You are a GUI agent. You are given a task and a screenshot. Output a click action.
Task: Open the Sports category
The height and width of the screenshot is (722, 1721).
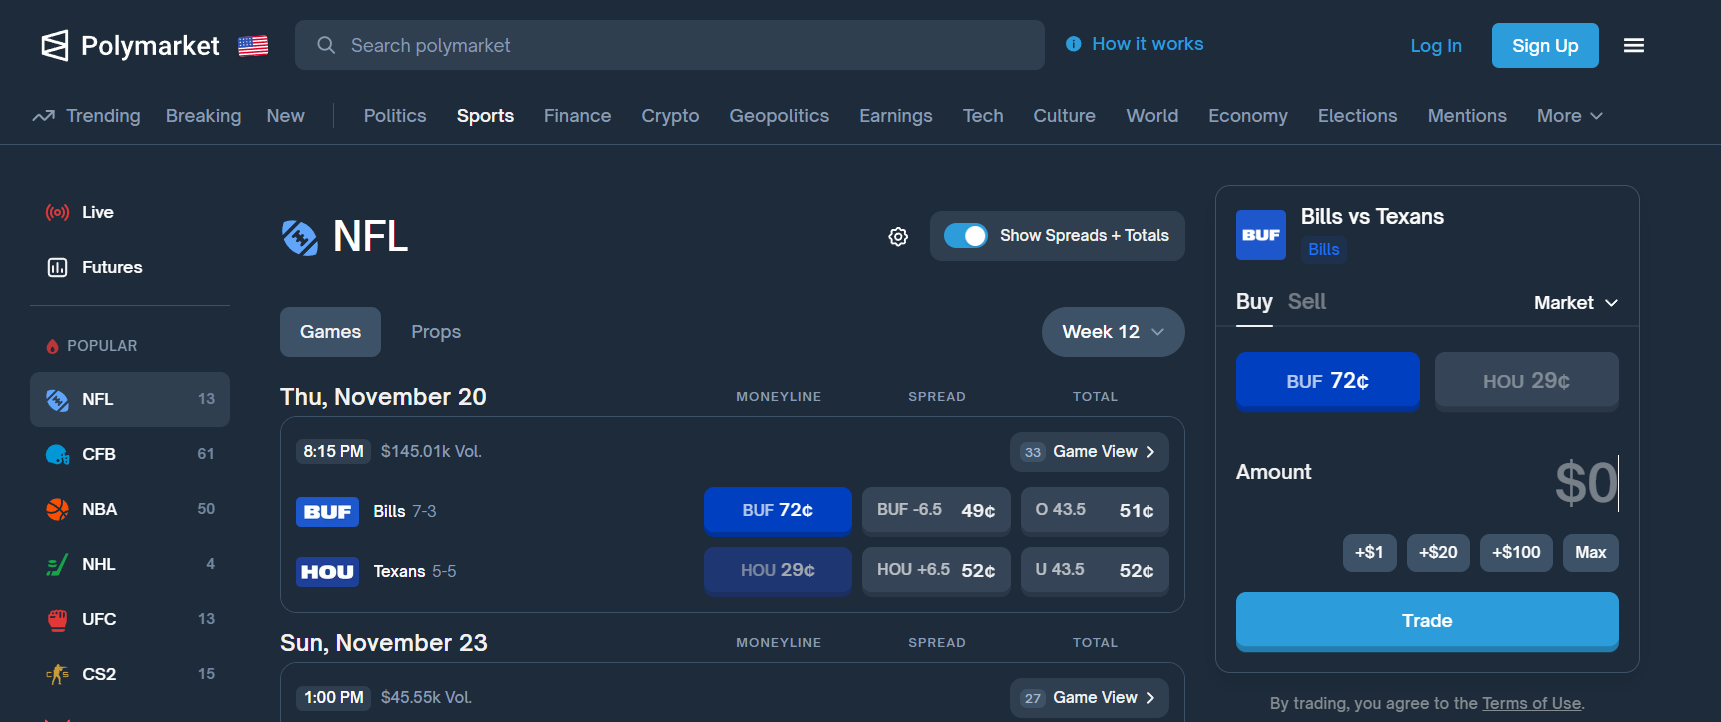tap(485, 116)
